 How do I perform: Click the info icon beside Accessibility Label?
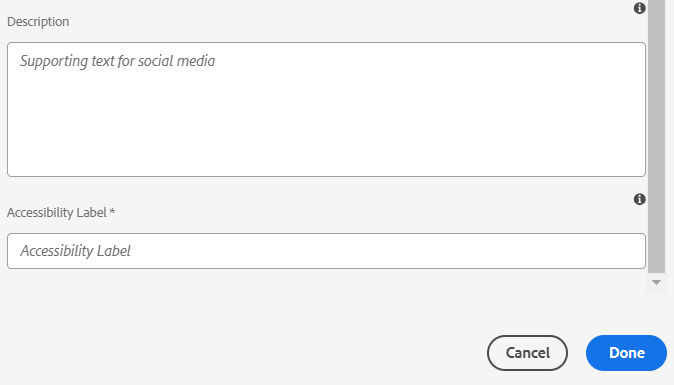tap(639, 199)
